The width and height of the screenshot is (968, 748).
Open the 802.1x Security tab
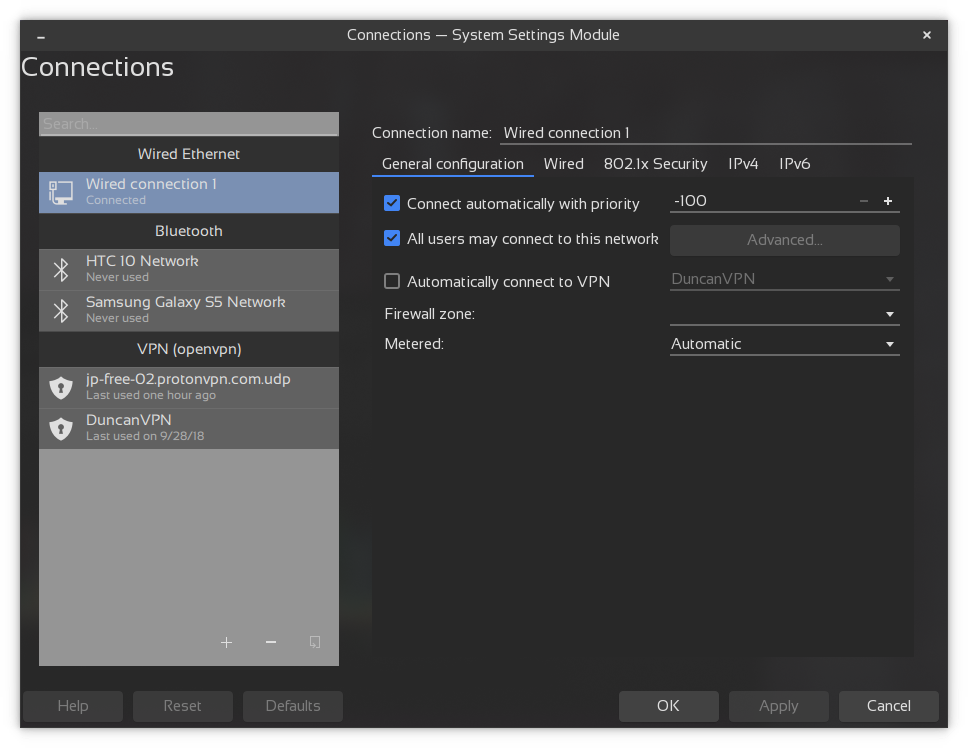[655, 163]
